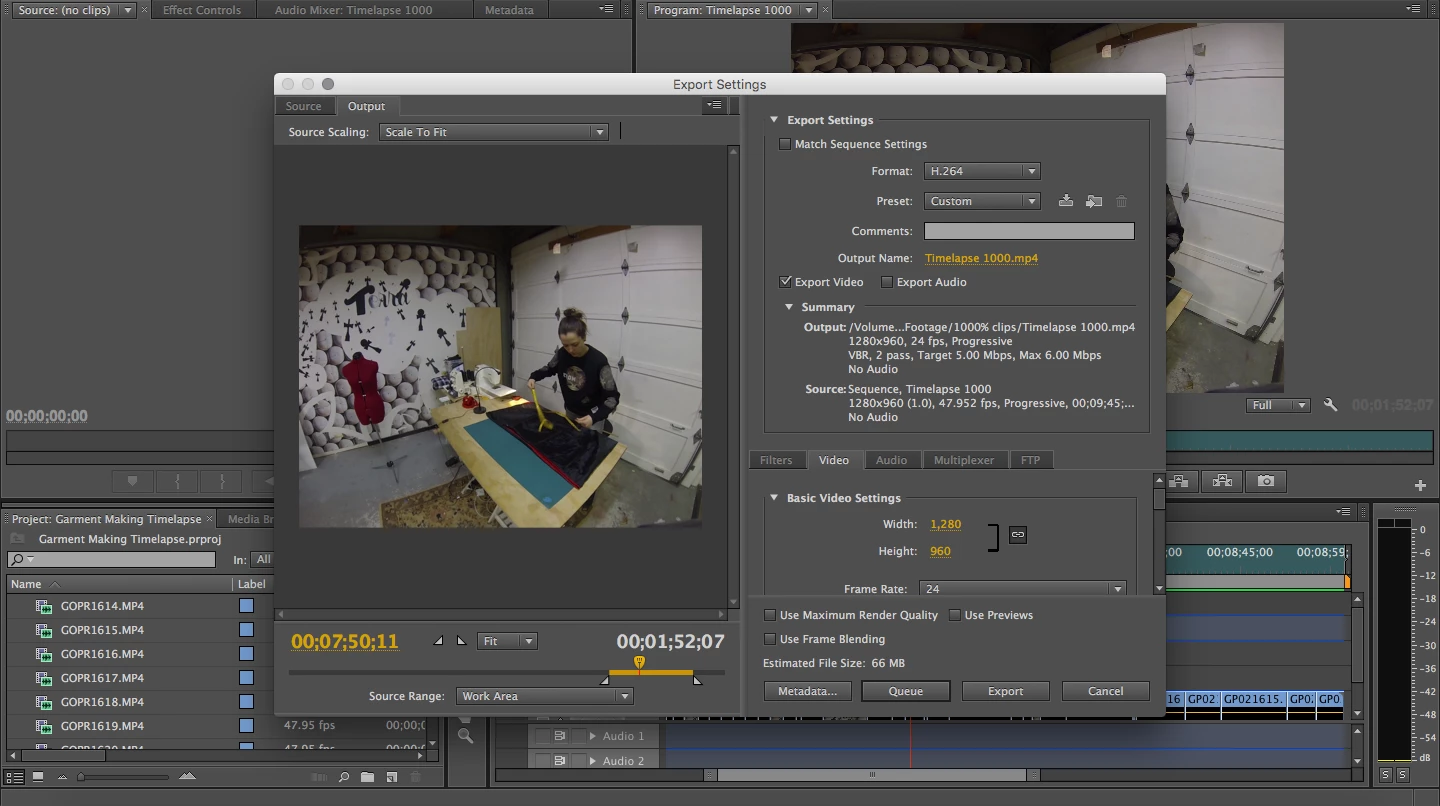The height and width of the screenshot is (806, 1440).
Task: Open the Source Range Work Area dropdown
Action: (545, 696)
